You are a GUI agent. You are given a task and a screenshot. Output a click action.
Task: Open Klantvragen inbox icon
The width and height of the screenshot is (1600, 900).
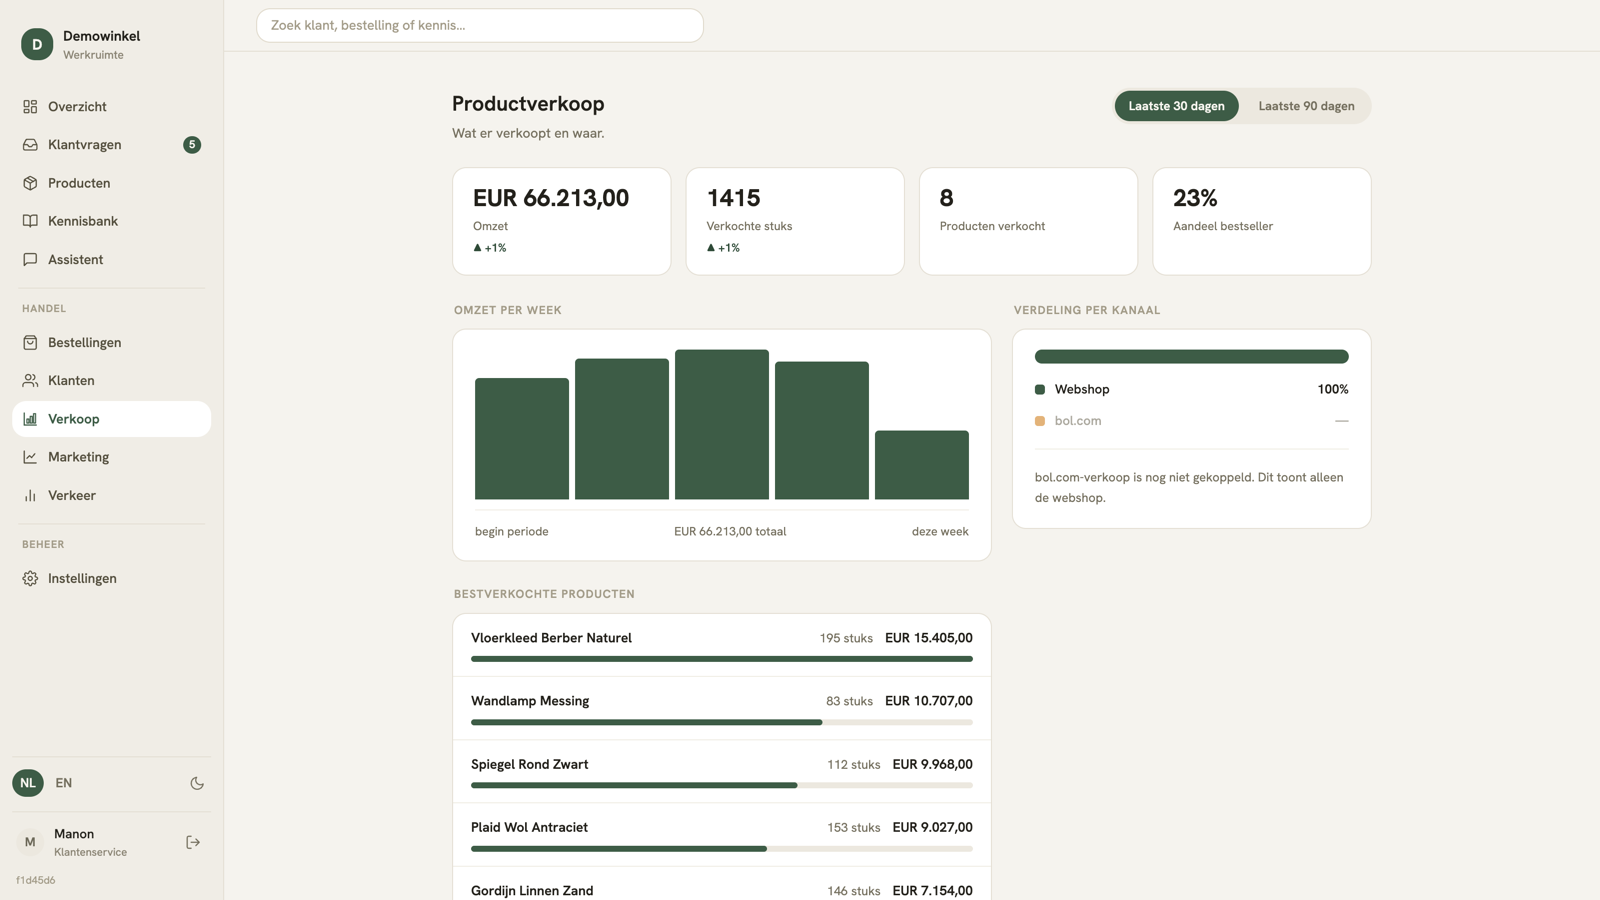30,145
